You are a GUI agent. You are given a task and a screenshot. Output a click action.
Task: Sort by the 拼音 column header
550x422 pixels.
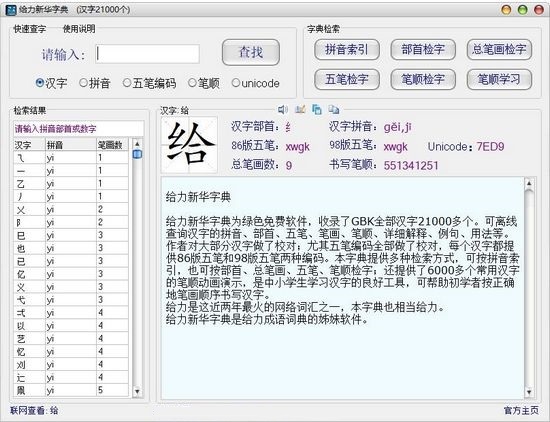(x=71, y=145)
